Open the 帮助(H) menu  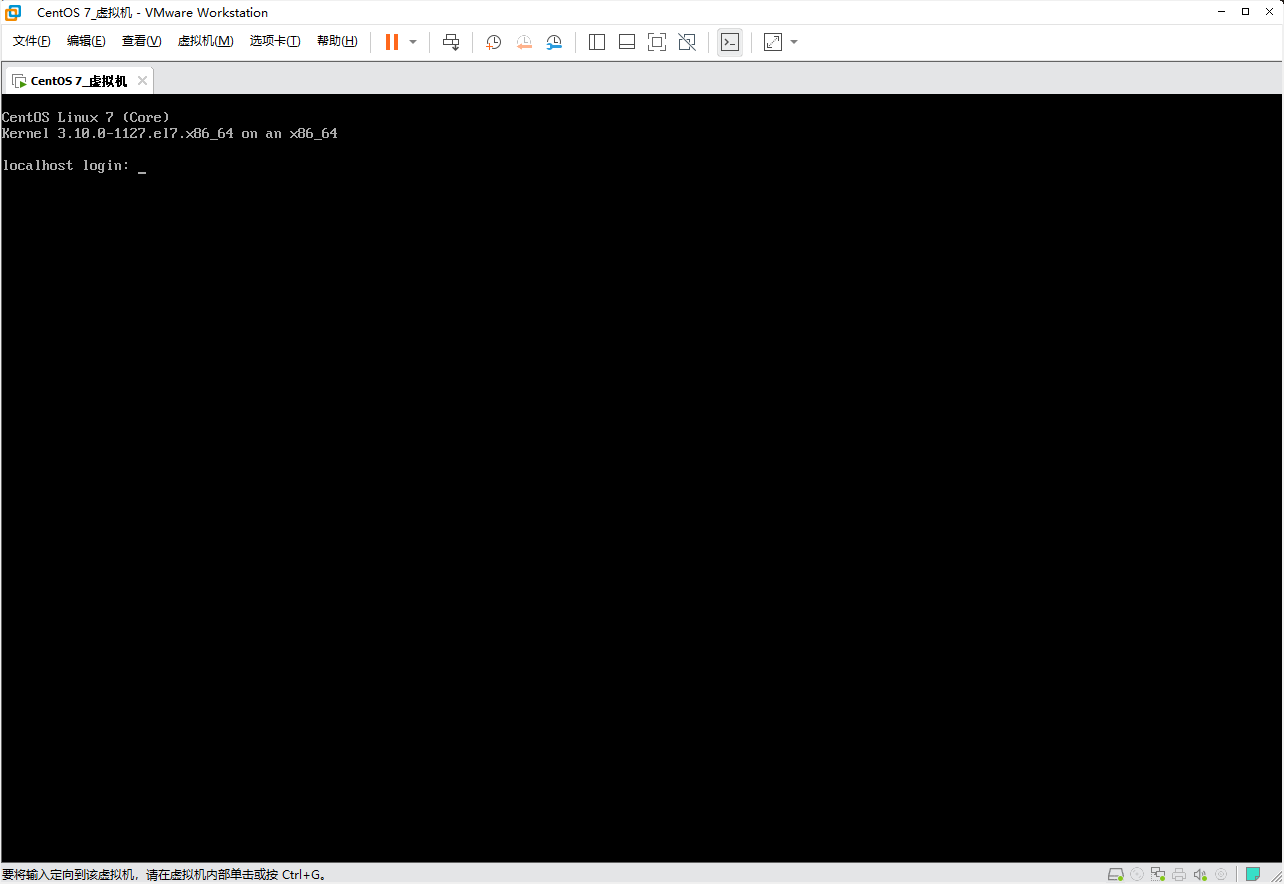pos(337,41)
